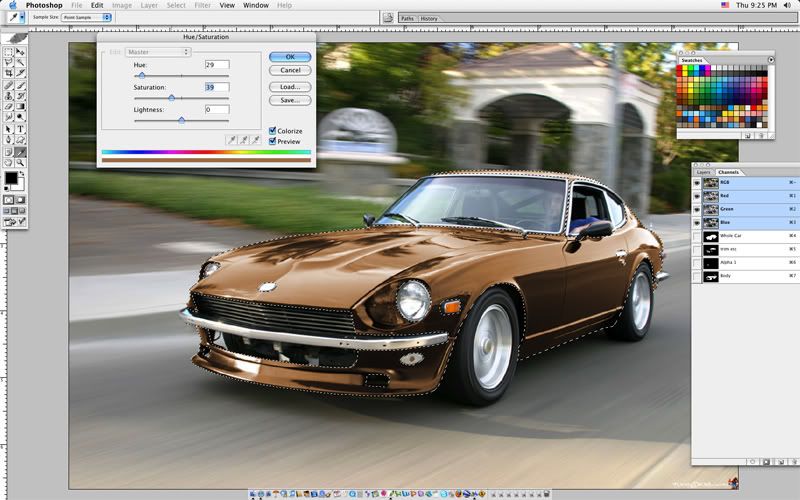Select the Magic Wand tool
Screen dimensions: 800x500
pos(21,62)
